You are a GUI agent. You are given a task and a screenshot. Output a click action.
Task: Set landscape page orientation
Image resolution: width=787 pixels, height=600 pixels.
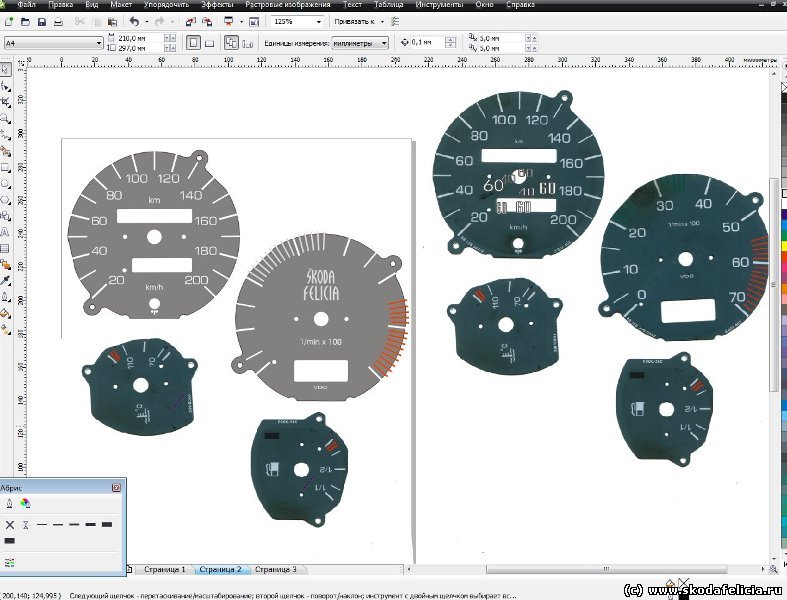pos(210,44)
